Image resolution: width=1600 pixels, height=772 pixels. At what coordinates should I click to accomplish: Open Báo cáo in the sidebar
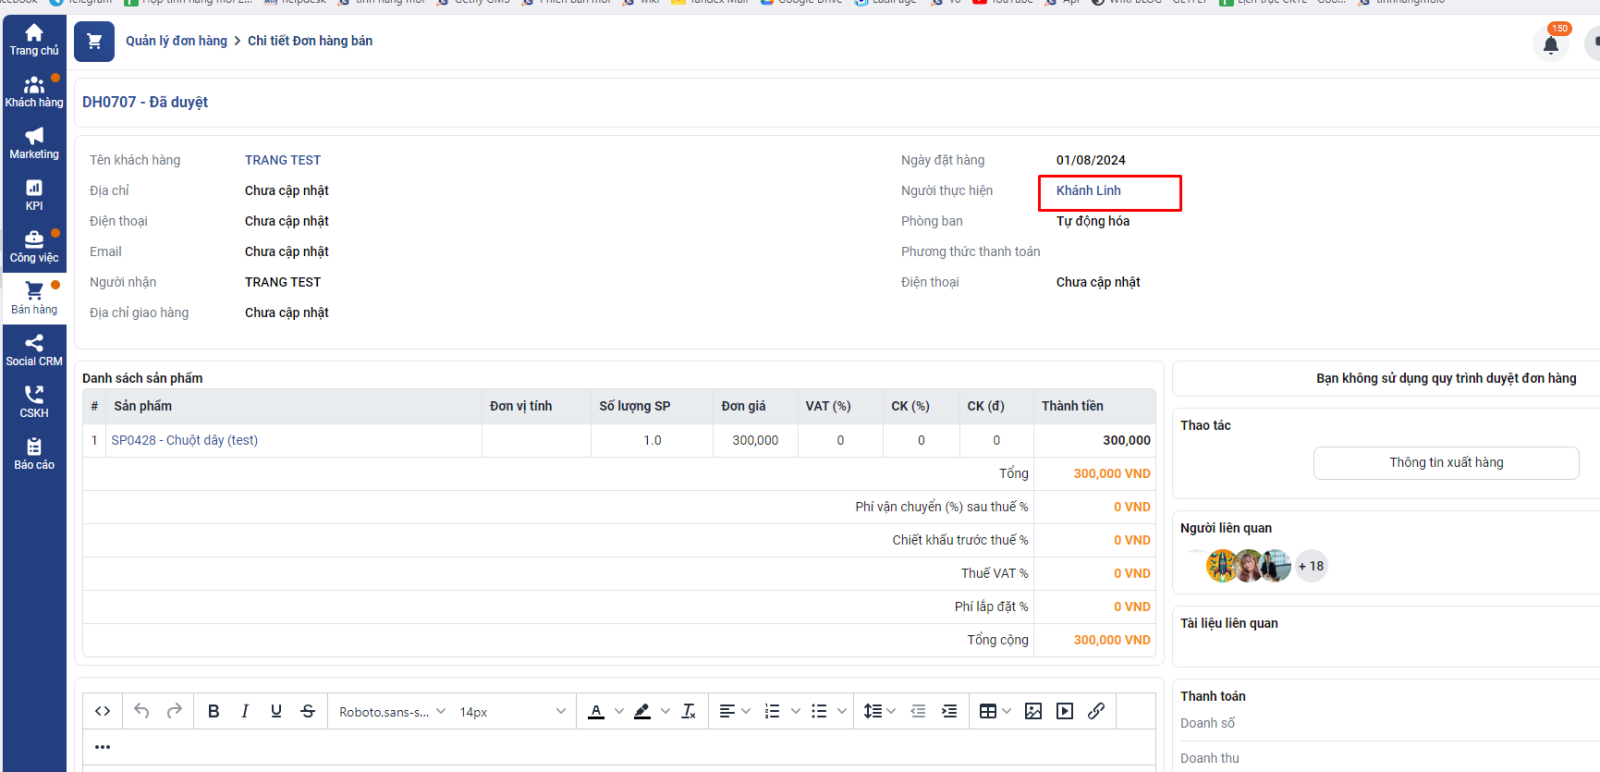pyautogui.click(x=34, y=453)
